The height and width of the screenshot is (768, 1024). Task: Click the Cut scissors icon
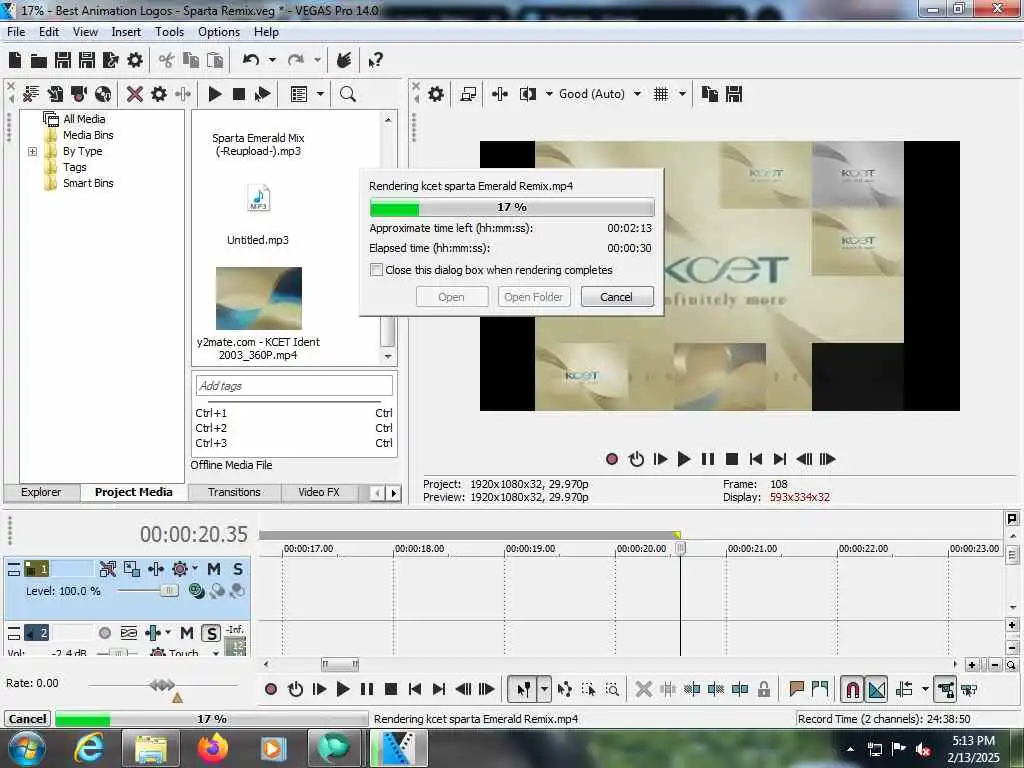pos(167,61)
